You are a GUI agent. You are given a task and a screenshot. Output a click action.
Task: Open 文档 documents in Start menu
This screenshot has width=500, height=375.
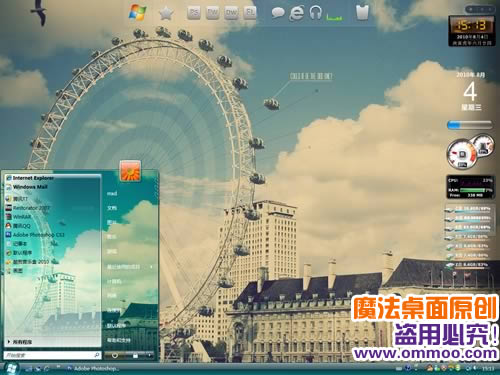coord(112,208)
